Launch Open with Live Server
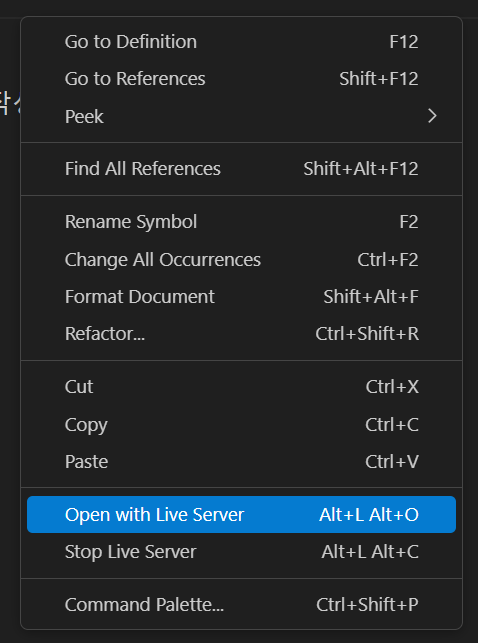 [x=241, y=515]
